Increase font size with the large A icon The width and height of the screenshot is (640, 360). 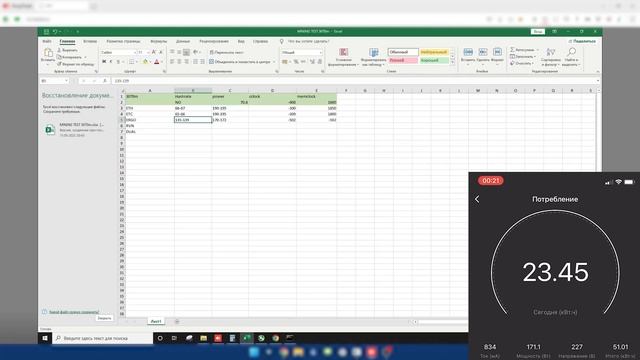(x=154, y=52)
